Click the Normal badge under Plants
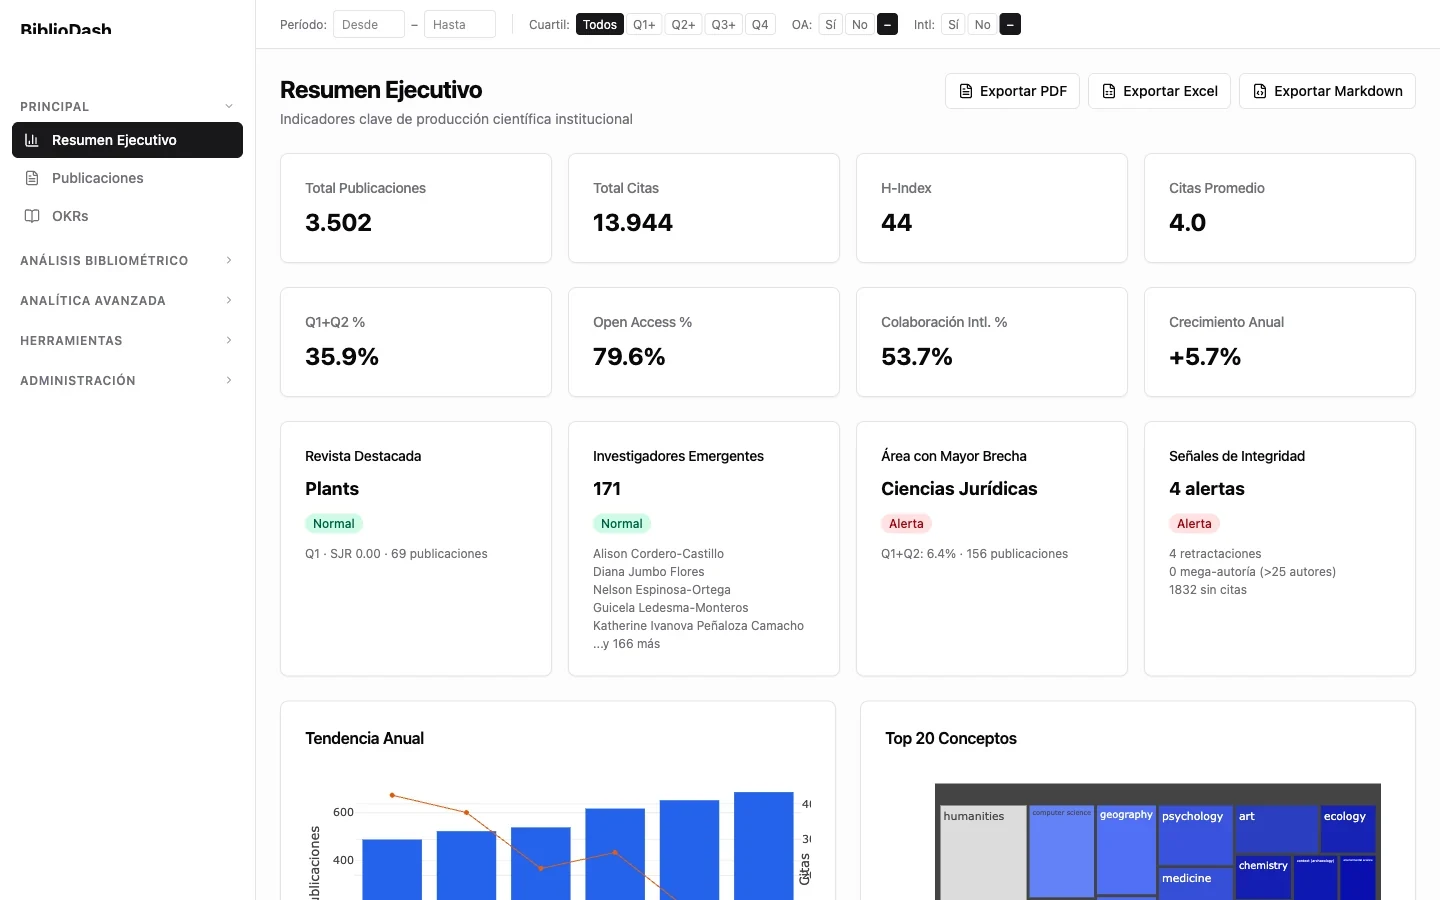Image resolution: width=1440 pixels, height=900 pixels. tap(334, 523)
